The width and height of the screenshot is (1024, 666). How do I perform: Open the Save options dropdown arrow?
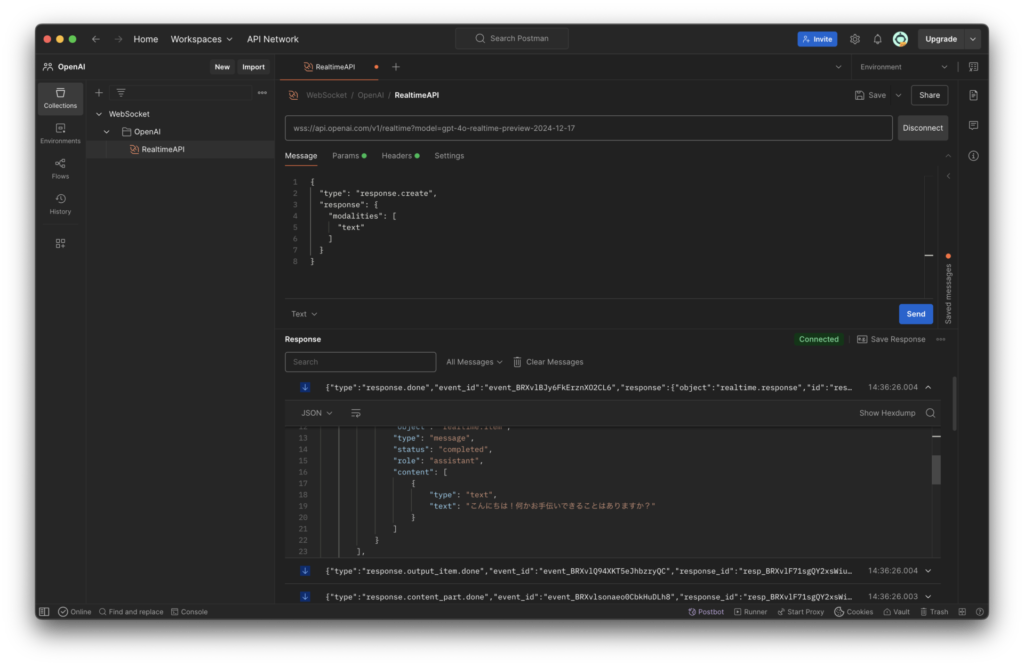click(x=898, y=95)
